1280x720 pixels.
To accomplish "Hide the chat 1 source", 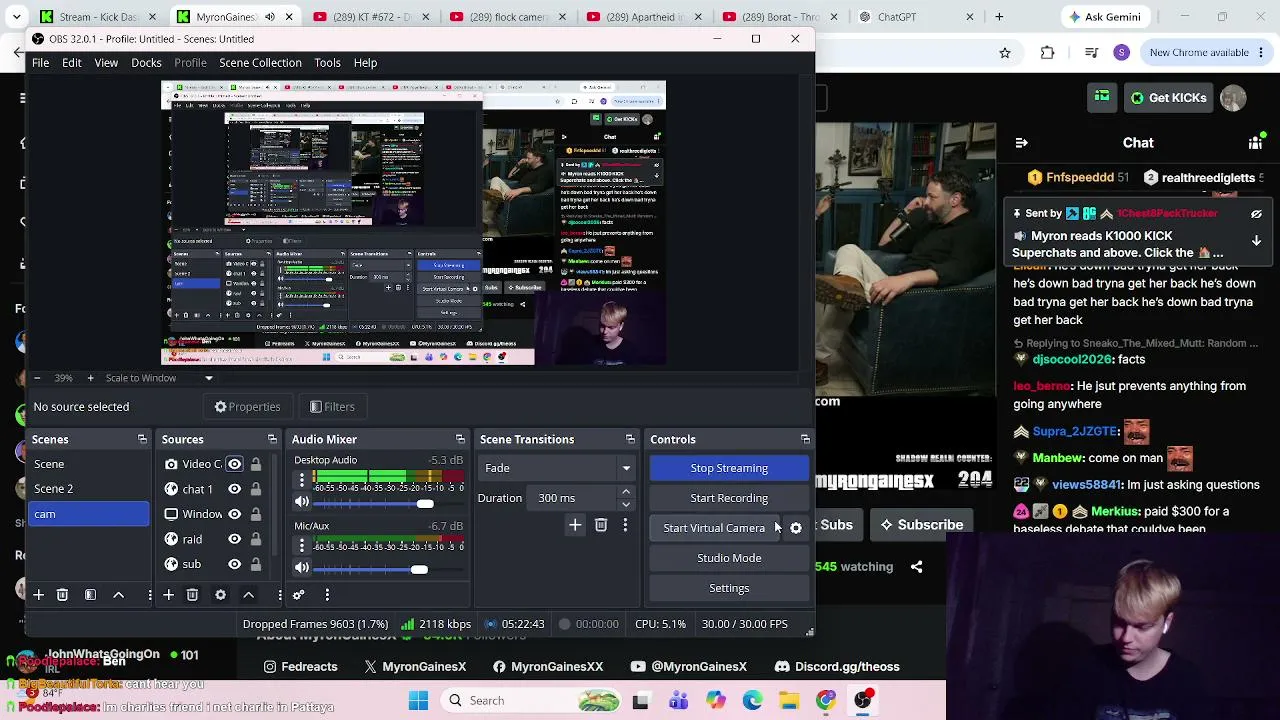I will point(234,489).
